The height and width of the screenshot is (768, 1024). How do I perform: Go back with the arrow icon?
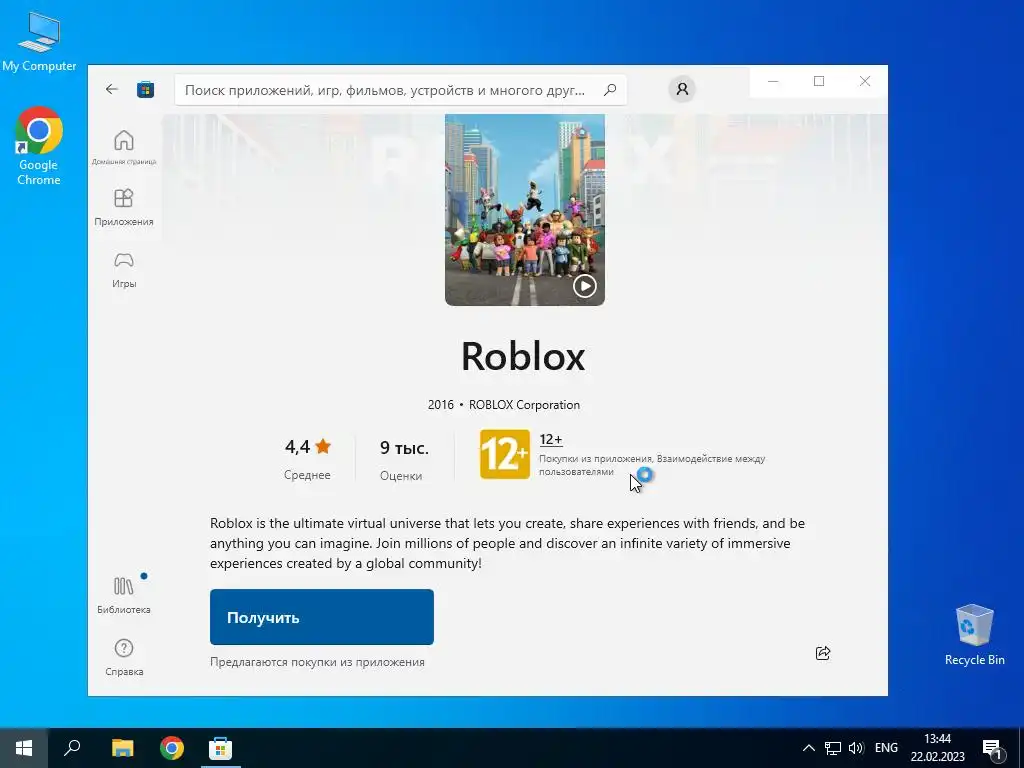pos(112,89)
